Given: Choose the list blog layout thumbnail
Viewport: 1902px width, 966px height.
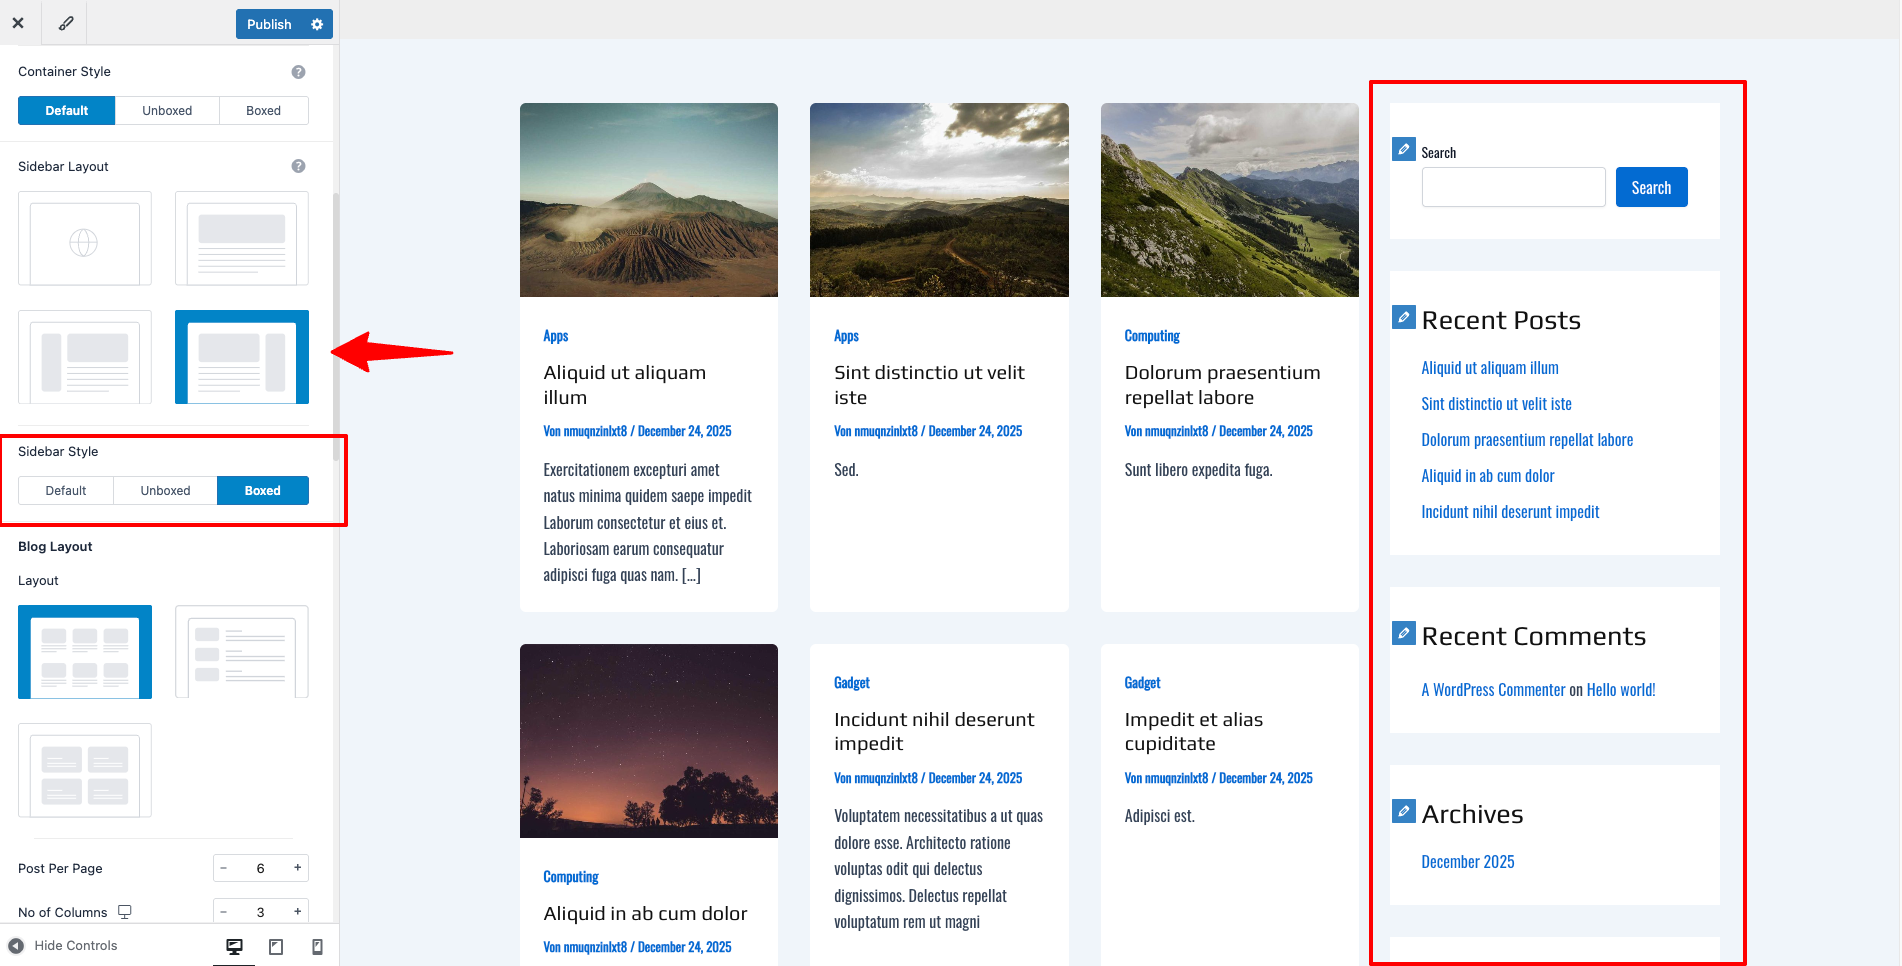Looking at the screenshot, I should (241, 651).
